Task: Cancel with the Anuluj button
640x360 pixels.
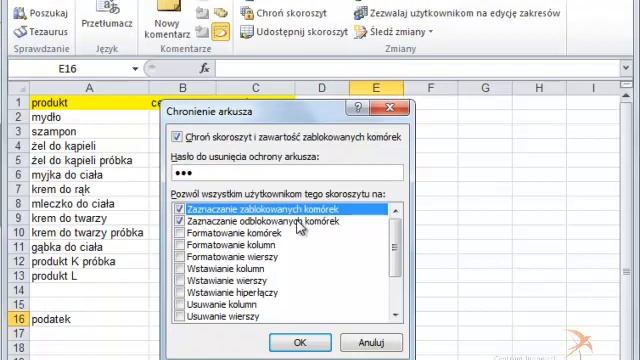Action: pyautogui.click(x=371, y=342)
